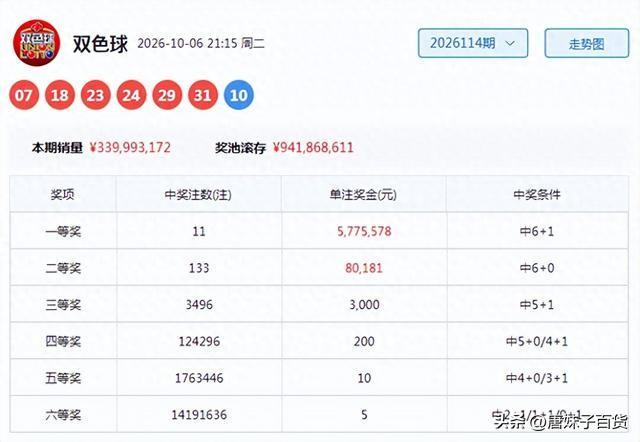Select the 二等奖 row label

coord(63,268)
